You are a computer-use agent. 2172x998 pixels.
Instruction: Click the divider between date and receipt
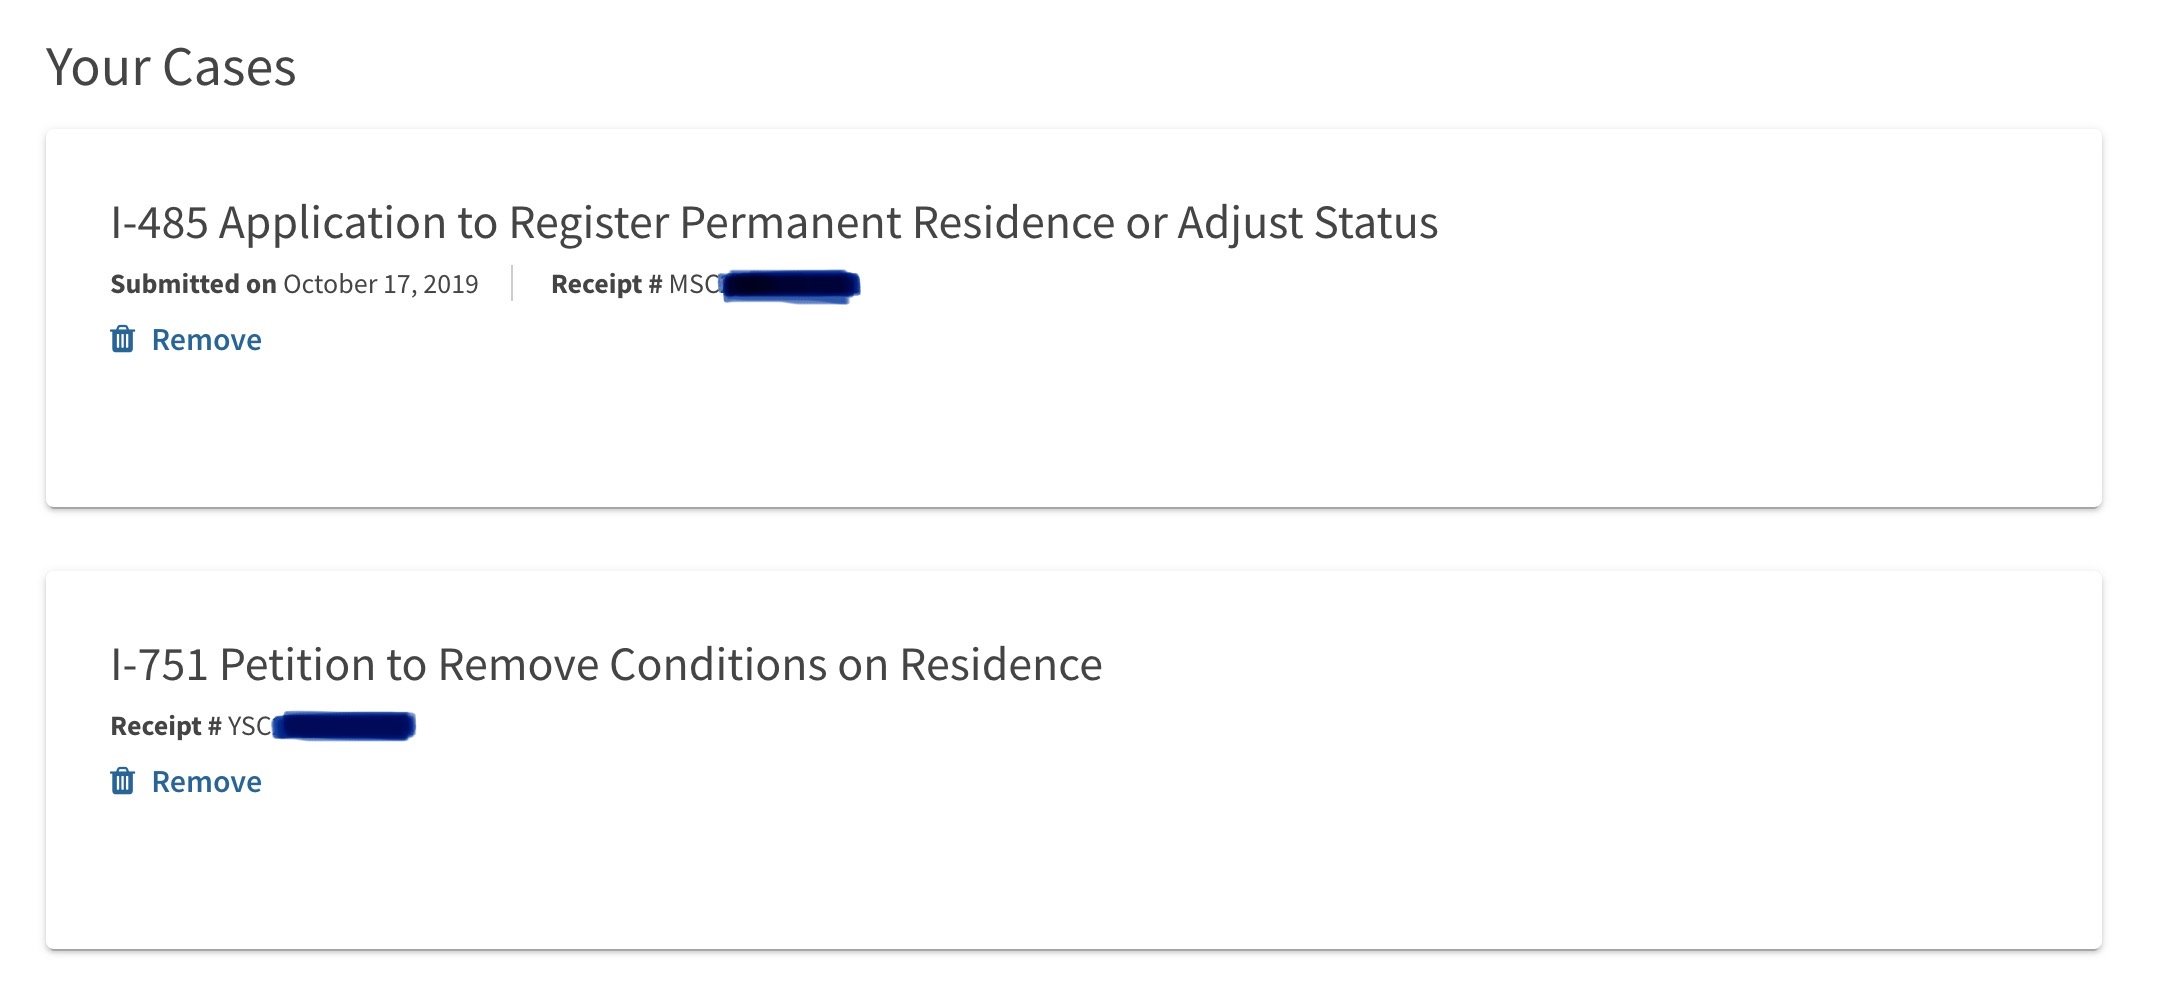tap(512, 283)
